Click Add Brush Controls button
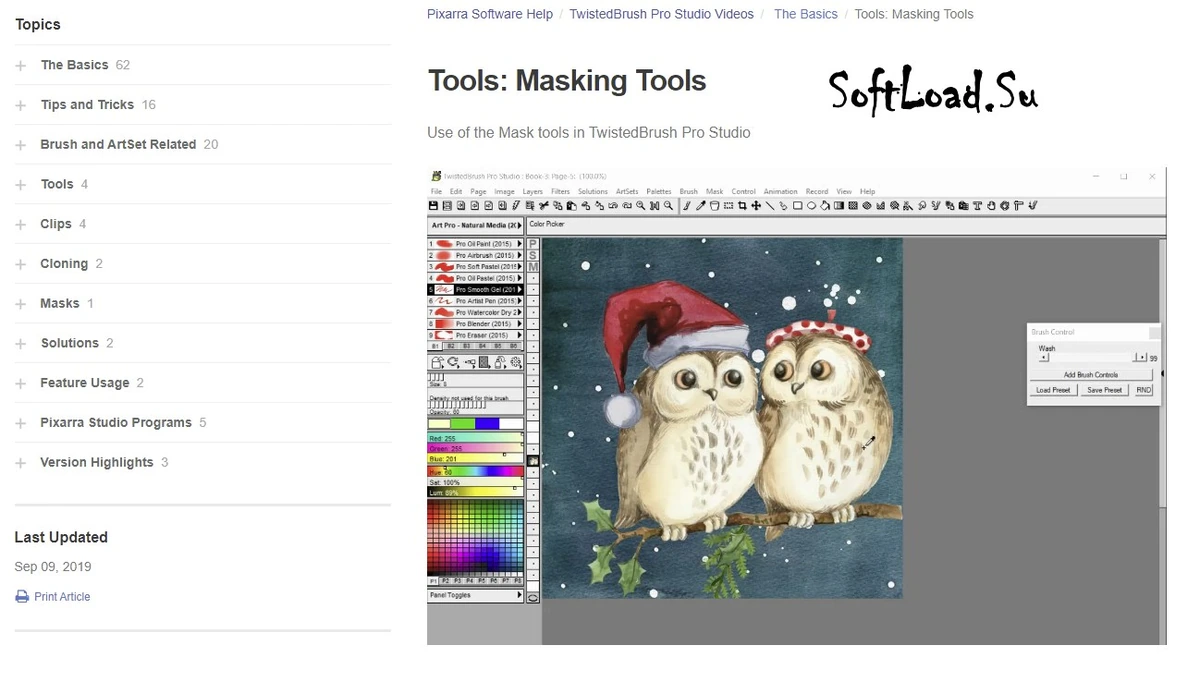 coord(1091,375)
